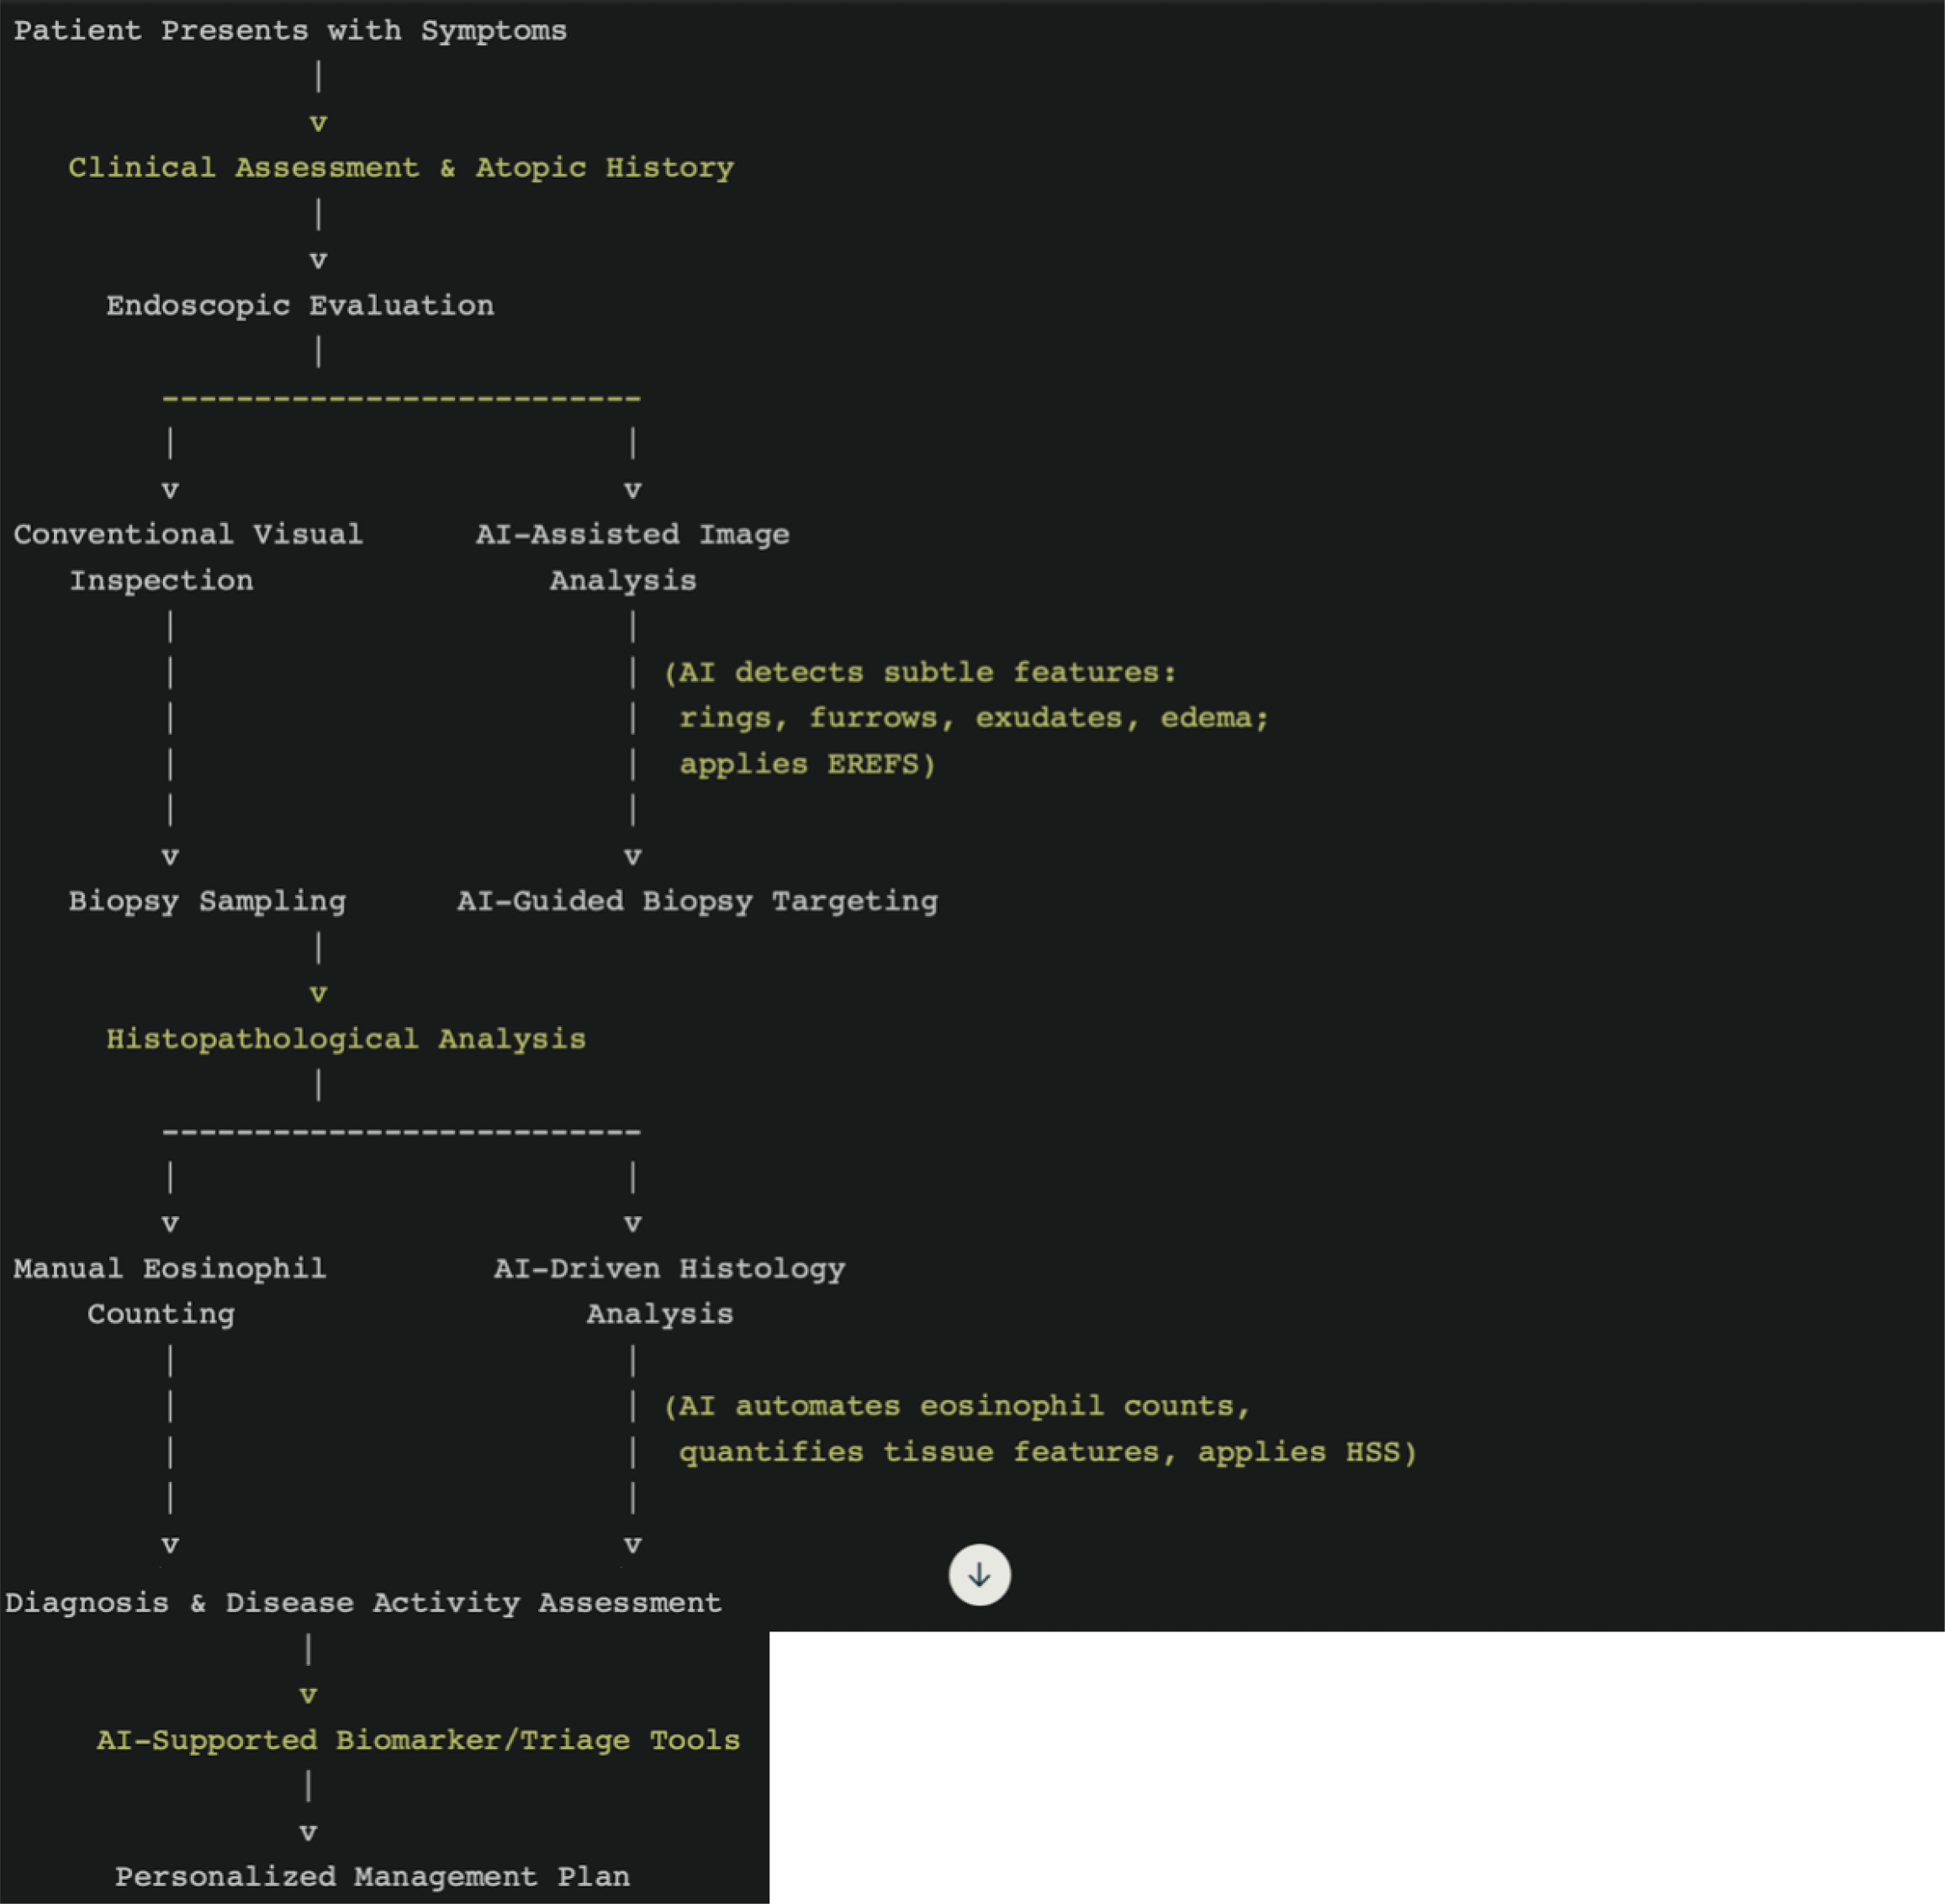
Task: Click 'AI-Driven Histology' branch label
Action: 669,1268
